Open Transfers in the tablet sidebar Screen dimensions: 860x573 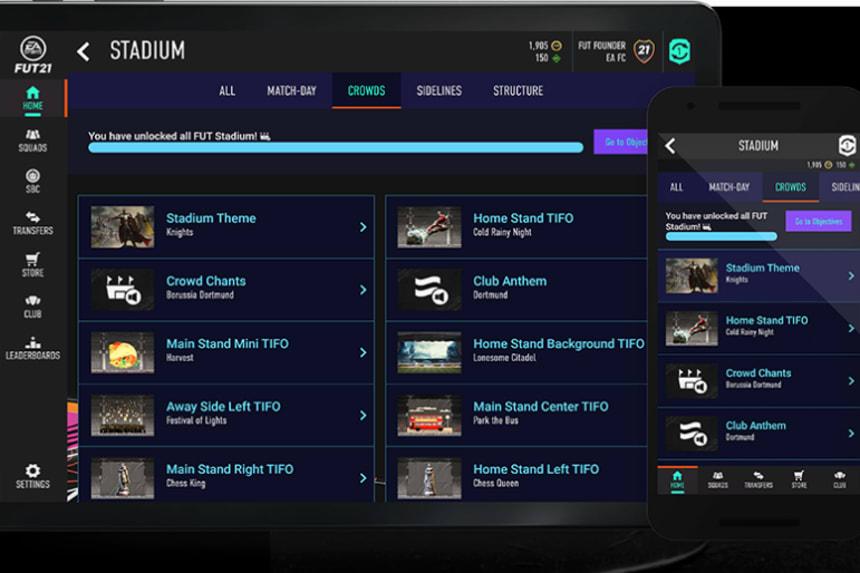coord(33,223)
